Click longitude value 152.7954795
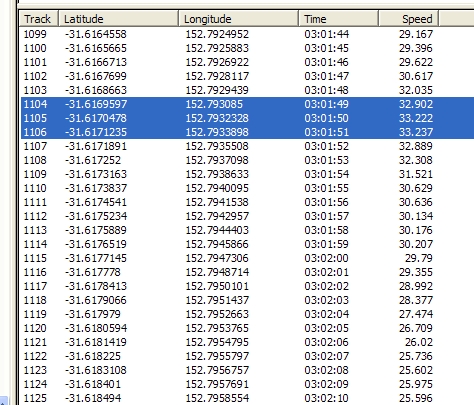474x405 pixels. pyautogui.click(x=217, y=342)
